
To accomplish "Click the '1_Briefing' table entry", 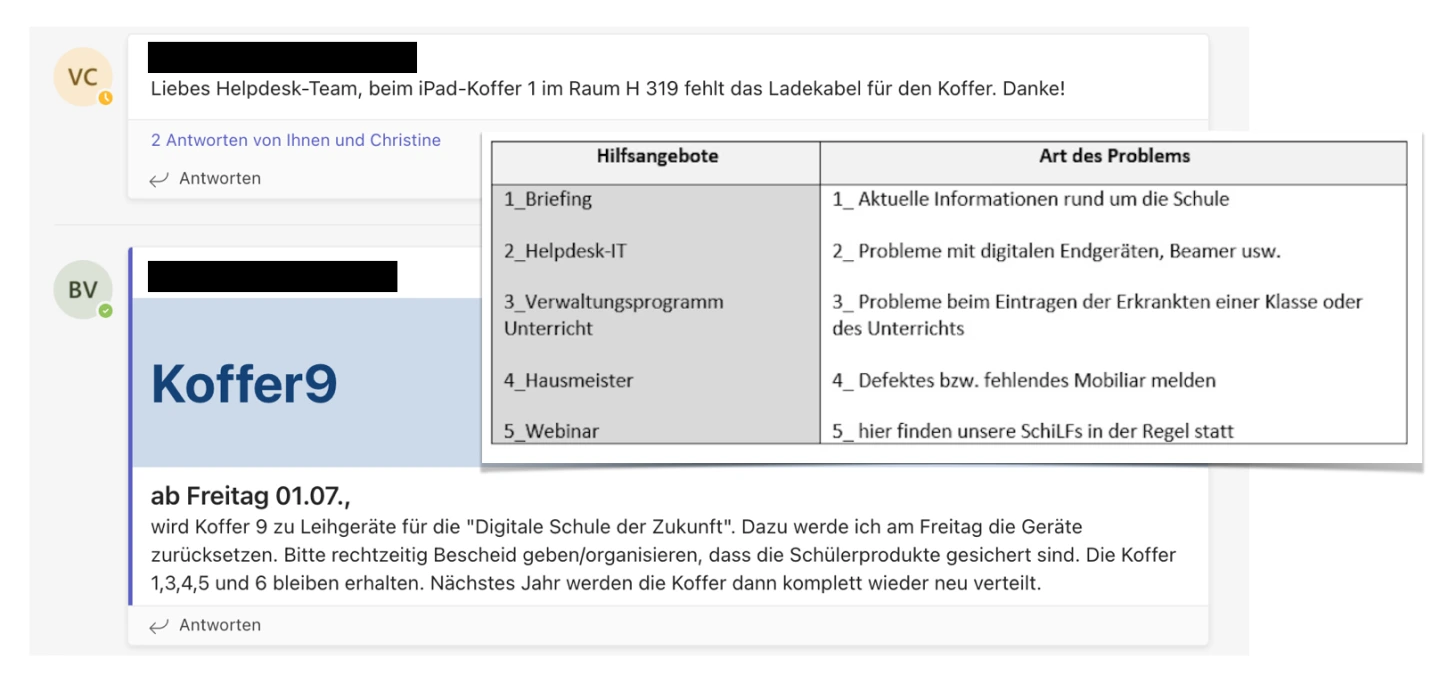I will pos(548,199).
